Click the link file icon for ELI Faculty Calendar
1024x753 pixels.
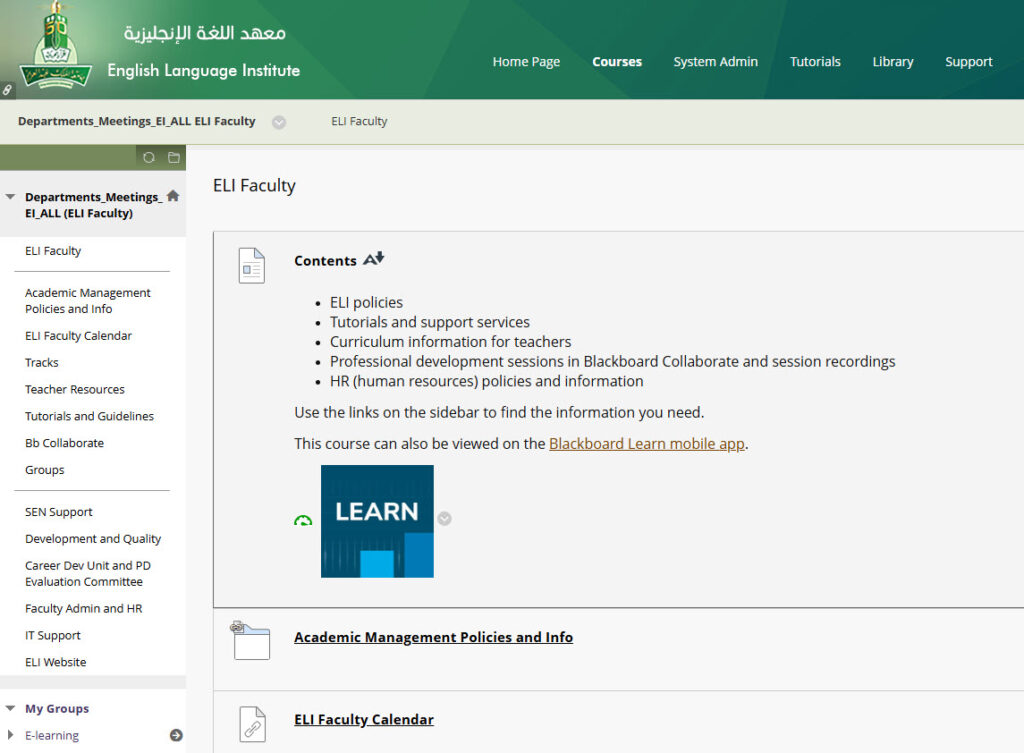[251, 723]
